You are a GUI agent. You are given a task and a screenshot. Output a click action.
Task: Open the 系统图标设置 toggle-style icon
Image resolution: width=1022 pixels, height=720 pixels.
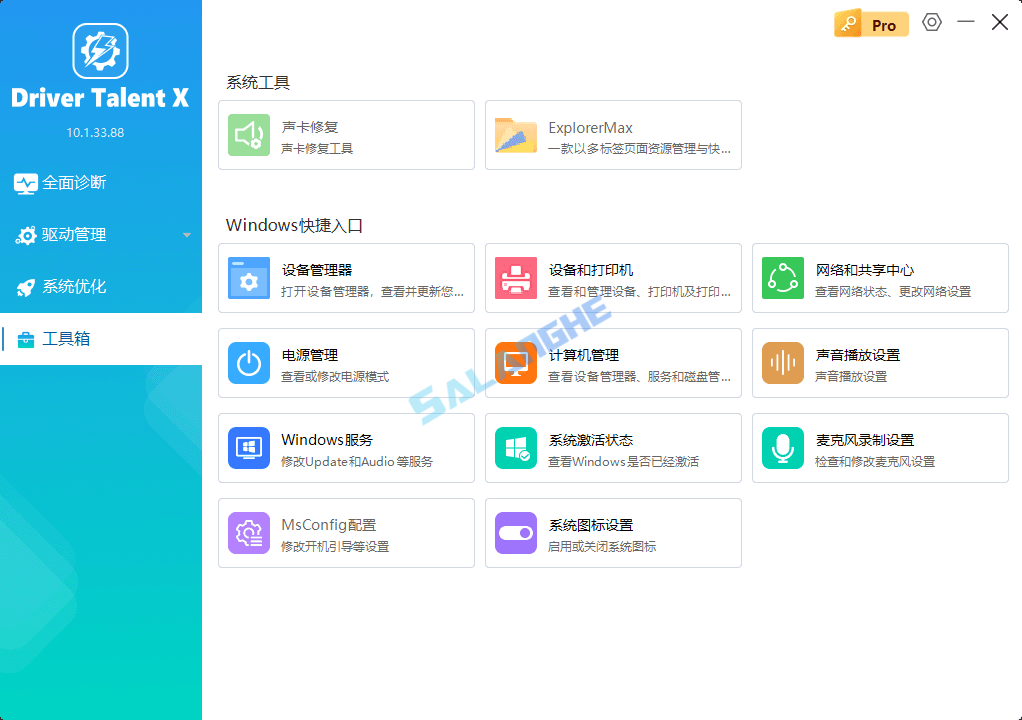[515, 533]
